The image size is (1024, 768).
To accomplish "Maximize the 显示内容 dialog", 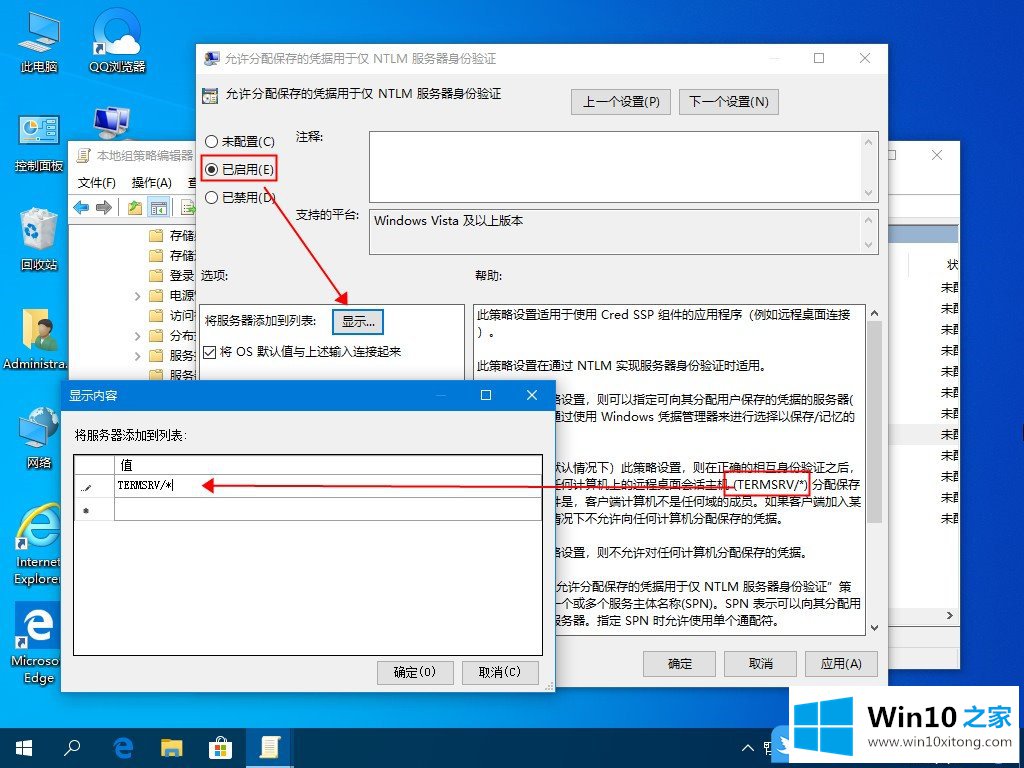I will 486,395.
